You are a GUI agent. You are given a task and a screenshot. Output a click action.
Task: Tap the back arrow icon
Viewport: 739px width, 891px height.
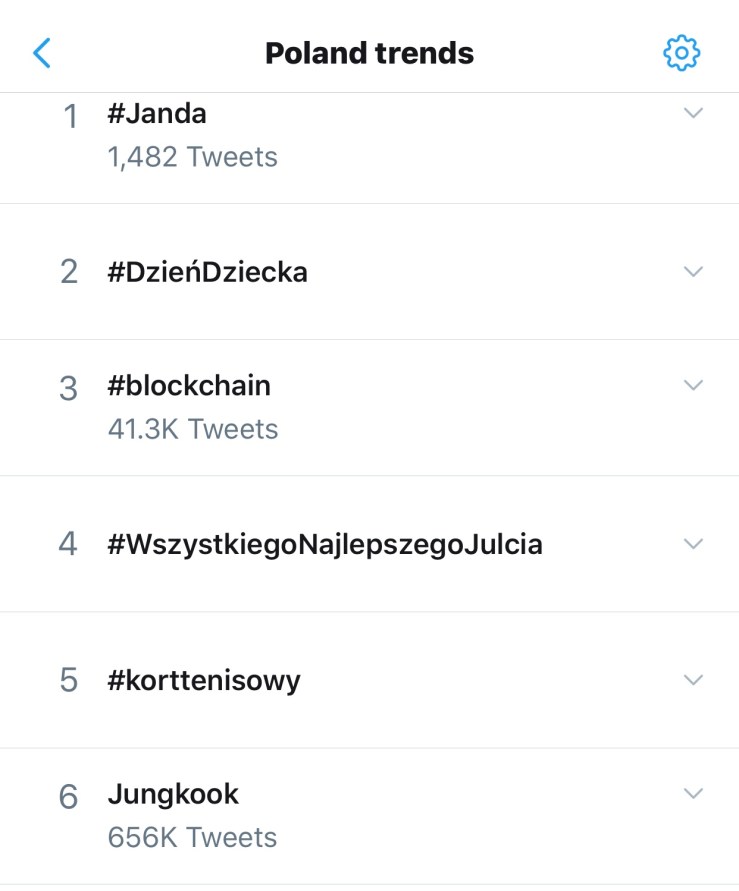point(41,52)
